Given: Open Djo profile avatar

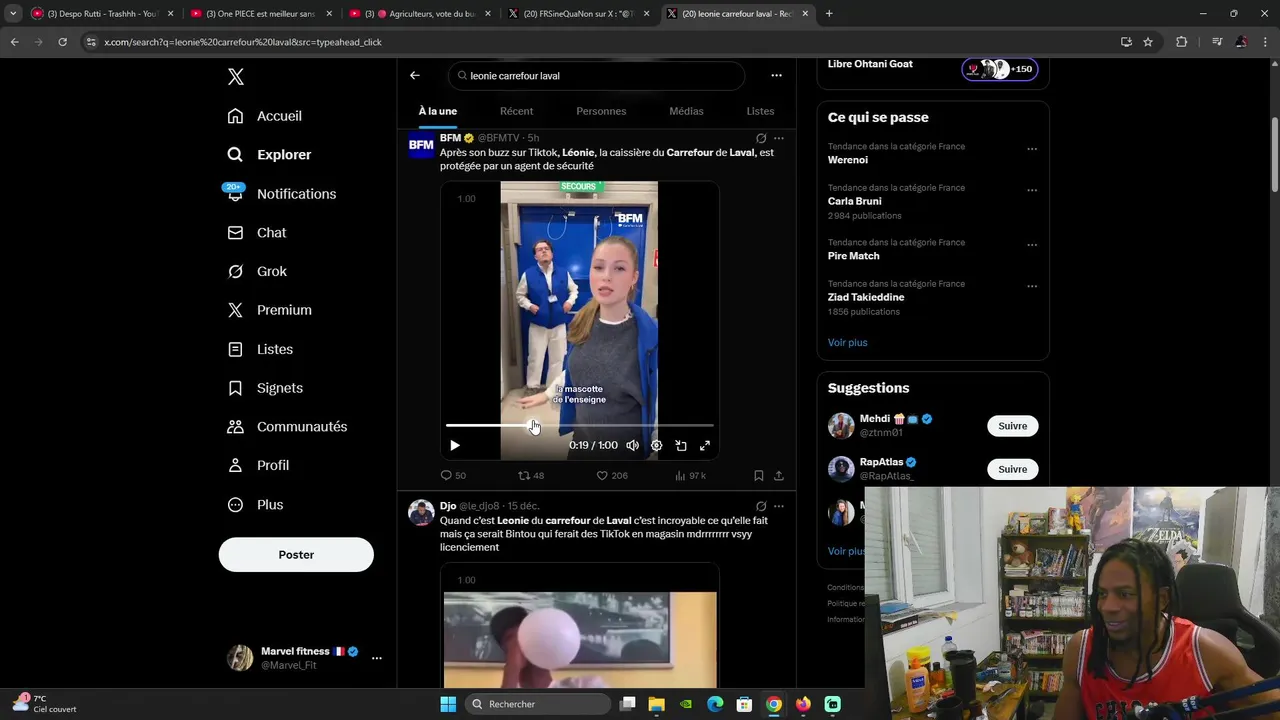Looking at the screenshot, I should 421,513.
